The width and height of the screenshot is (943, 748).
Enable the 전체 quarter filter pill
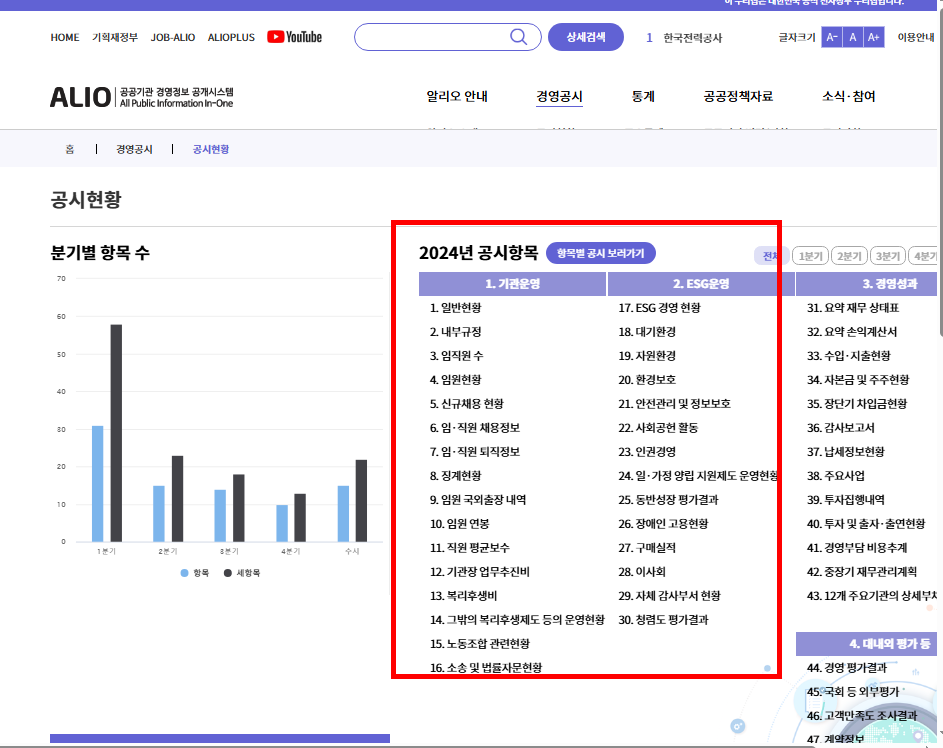(769, 255)
